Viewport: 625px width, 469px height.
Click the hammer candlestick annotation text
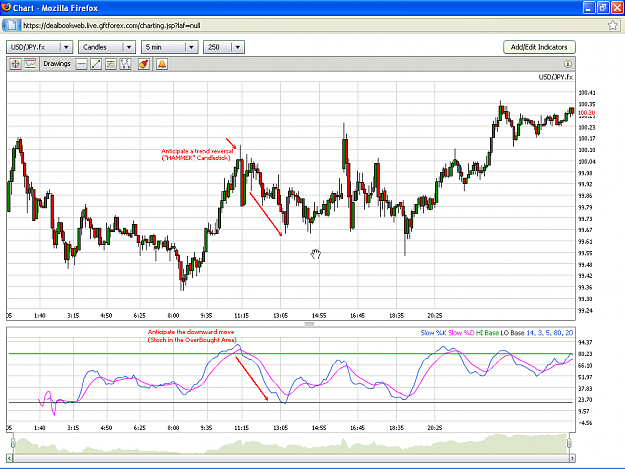click(x=197, y=155)
